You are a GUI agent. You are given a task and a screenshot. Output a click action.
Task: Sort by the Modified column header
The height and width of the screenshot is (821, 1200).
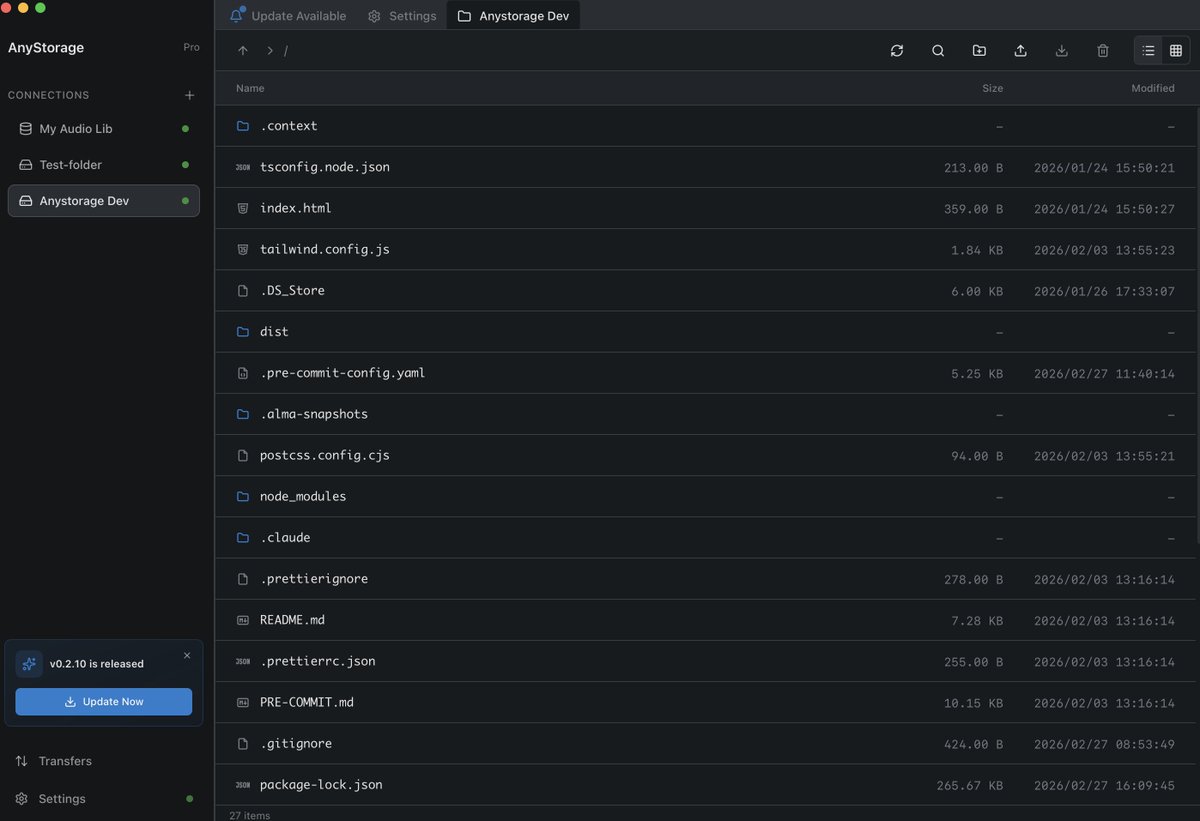tap(1153, 88)
